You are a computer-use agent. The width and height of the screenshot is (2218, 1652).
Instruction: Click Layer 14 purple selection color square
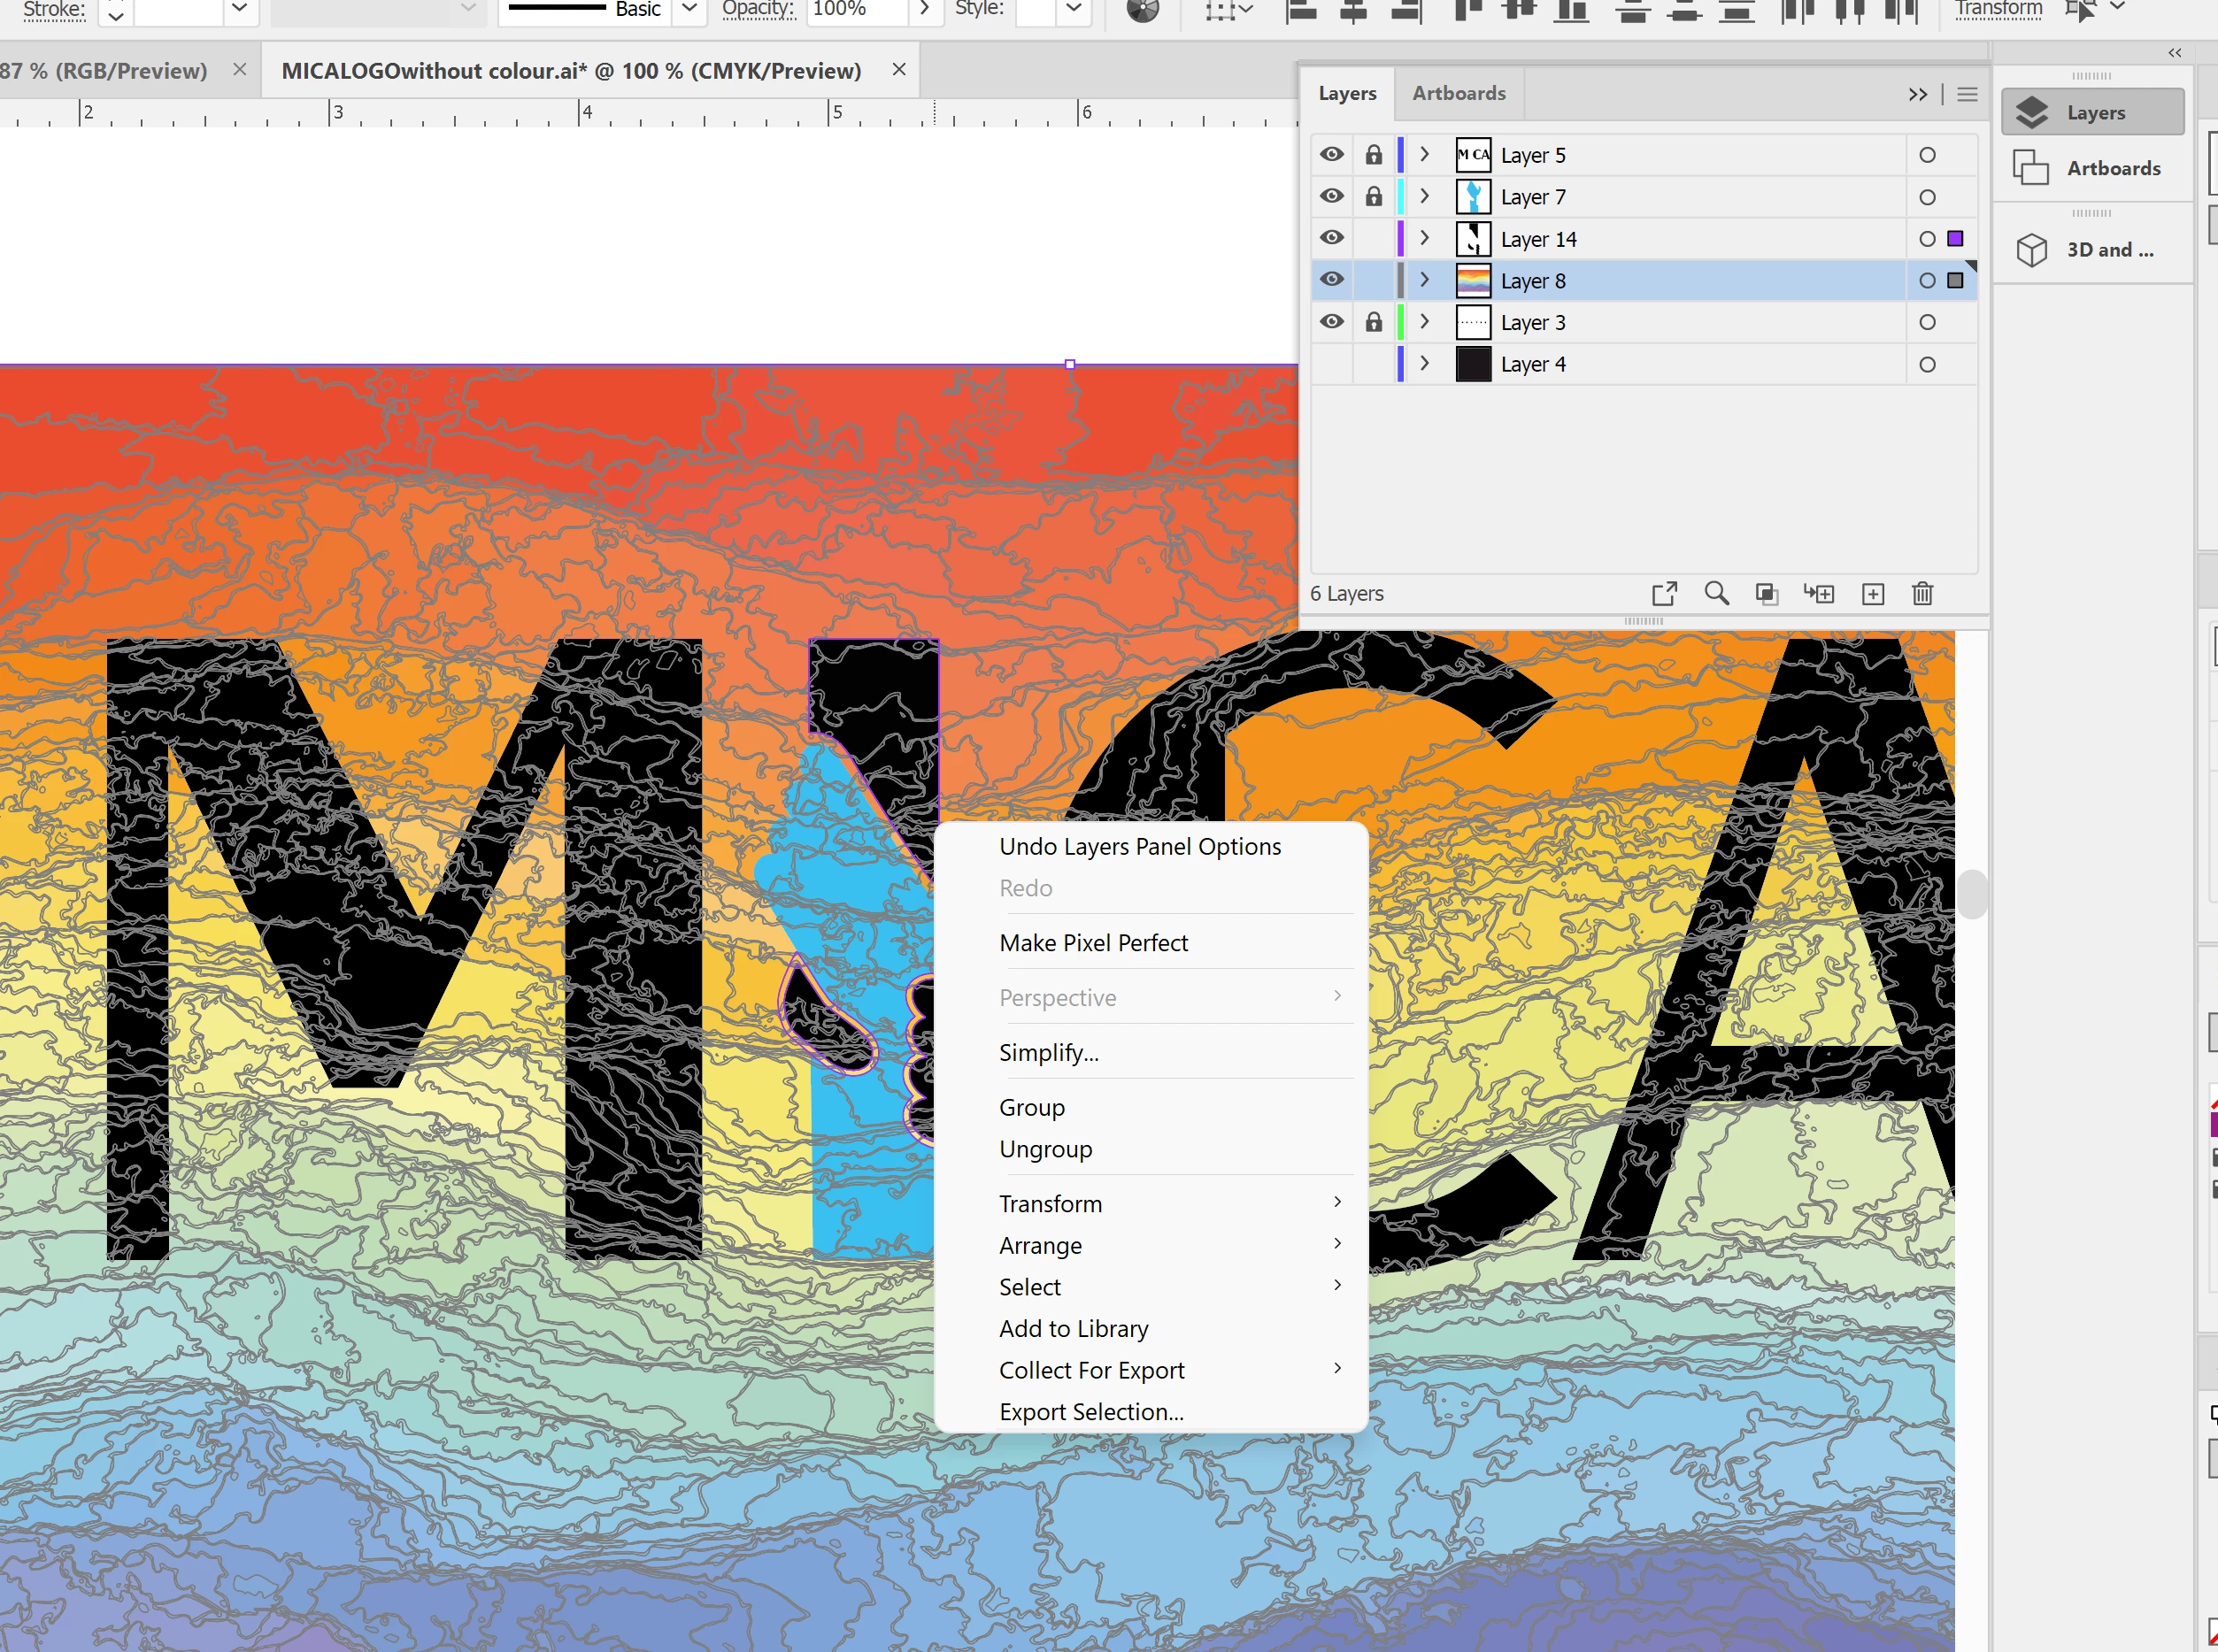click(1955, 238)
